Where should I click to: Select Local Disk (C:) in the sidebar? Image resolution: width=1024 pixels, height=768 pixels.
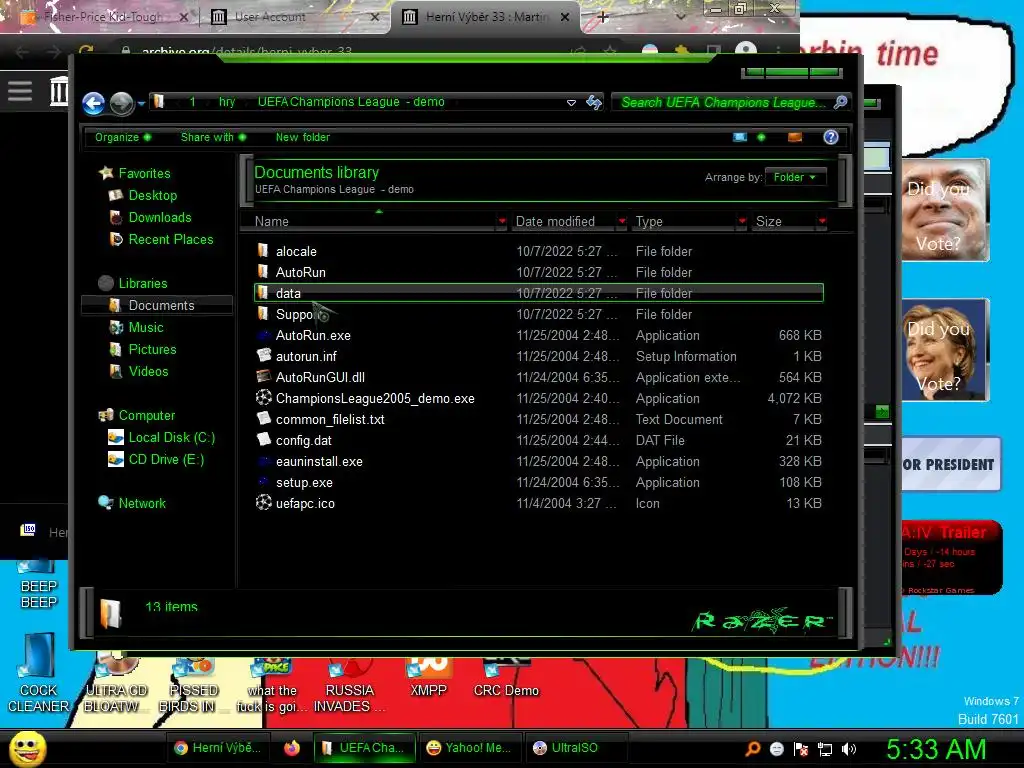(171, 438)
